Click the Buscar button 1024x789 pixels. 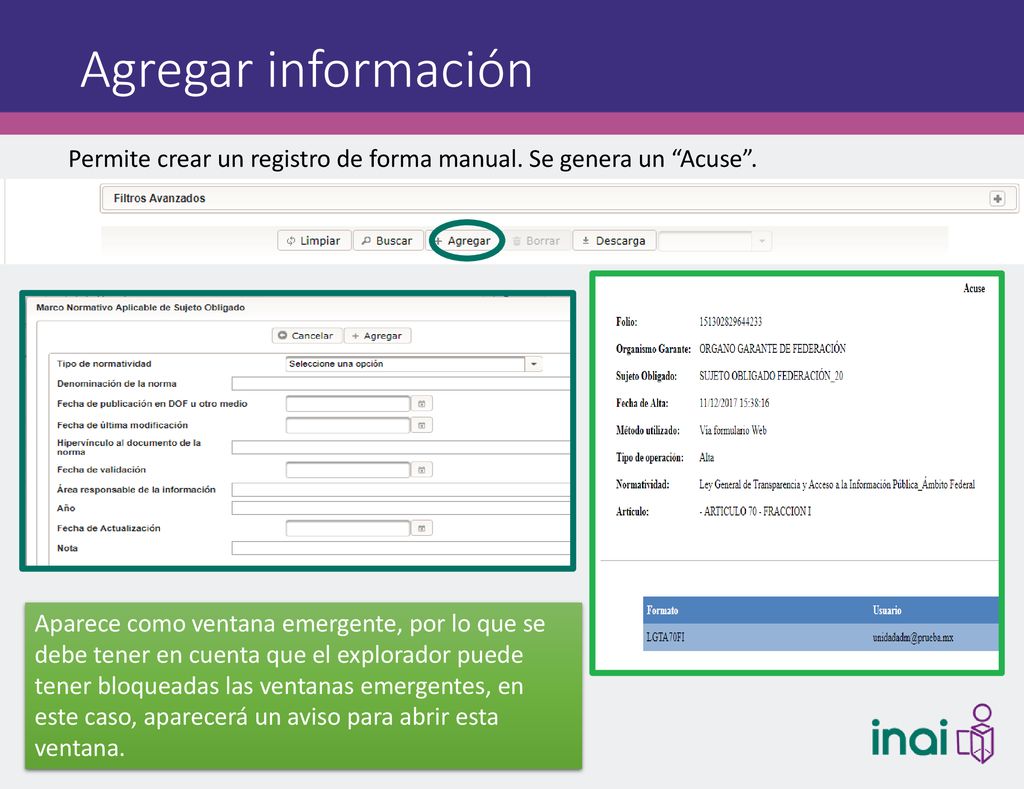pos(388,240)
